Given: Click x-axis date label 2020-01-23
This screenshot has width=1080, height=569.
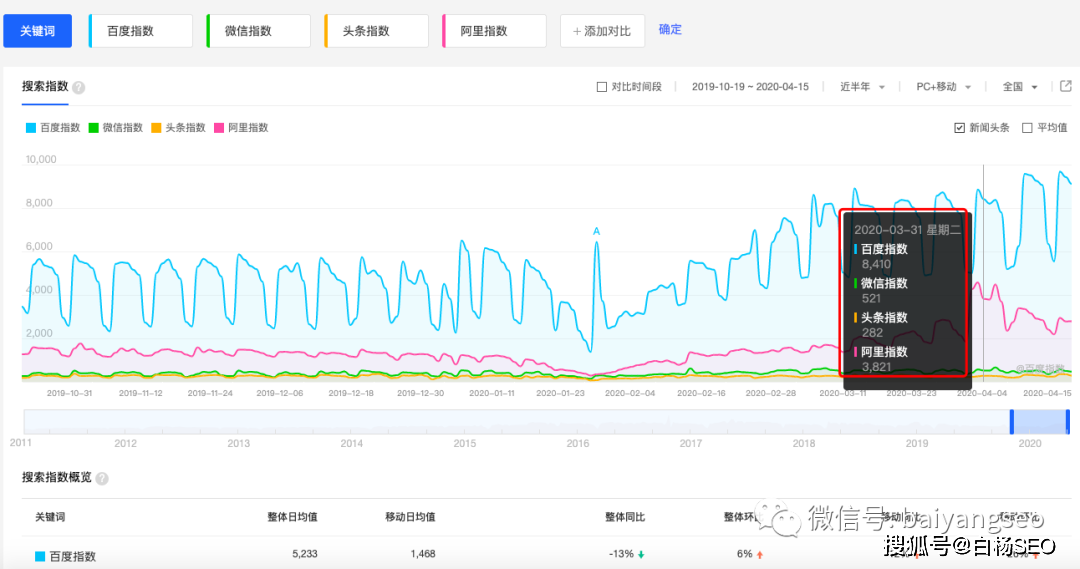Looking at the screenshot, I should (x=561, y=393).
